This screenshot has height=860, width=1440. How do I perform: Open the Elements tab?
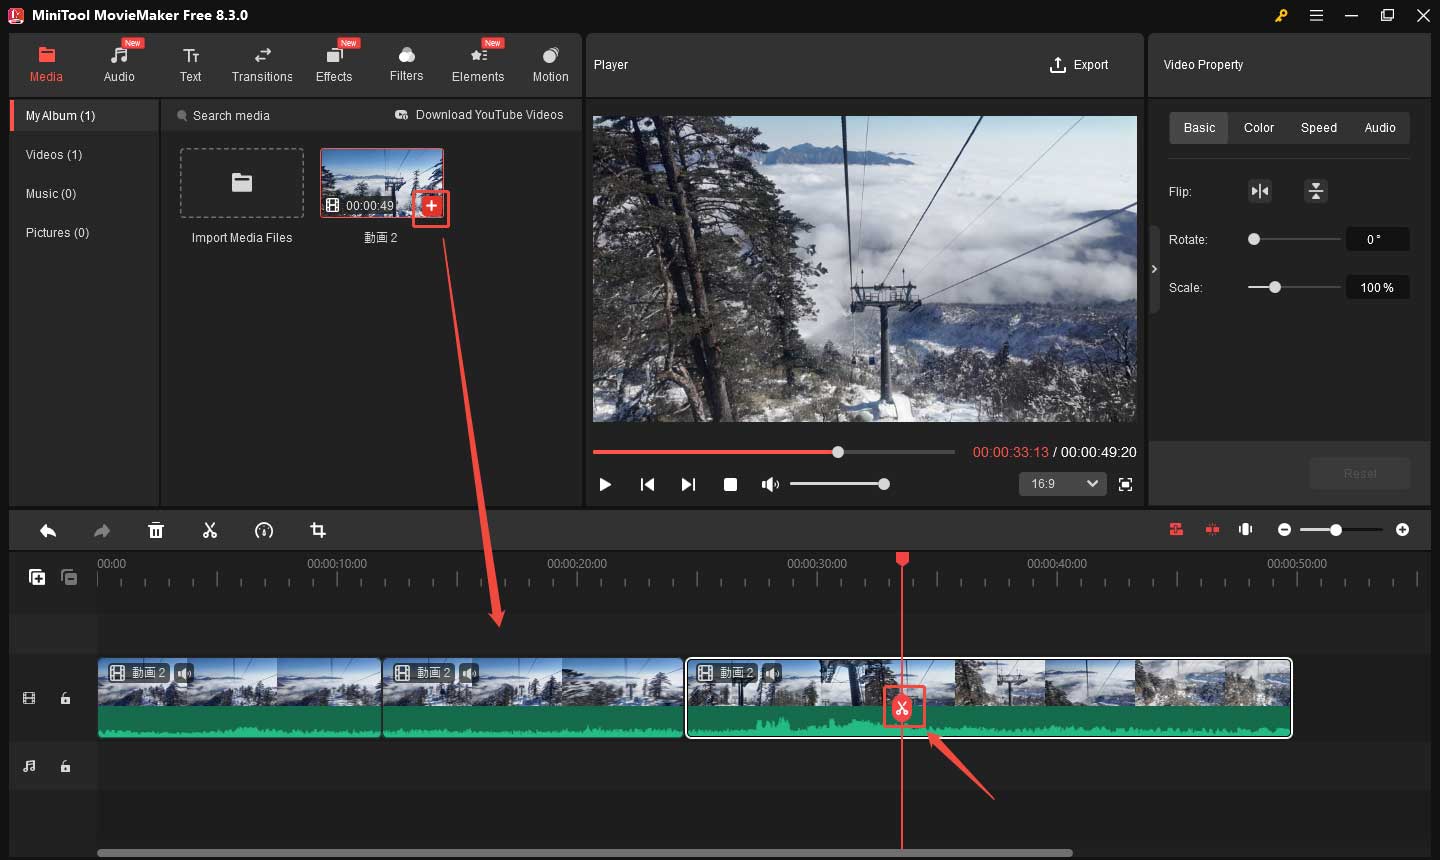click(478, 64)
